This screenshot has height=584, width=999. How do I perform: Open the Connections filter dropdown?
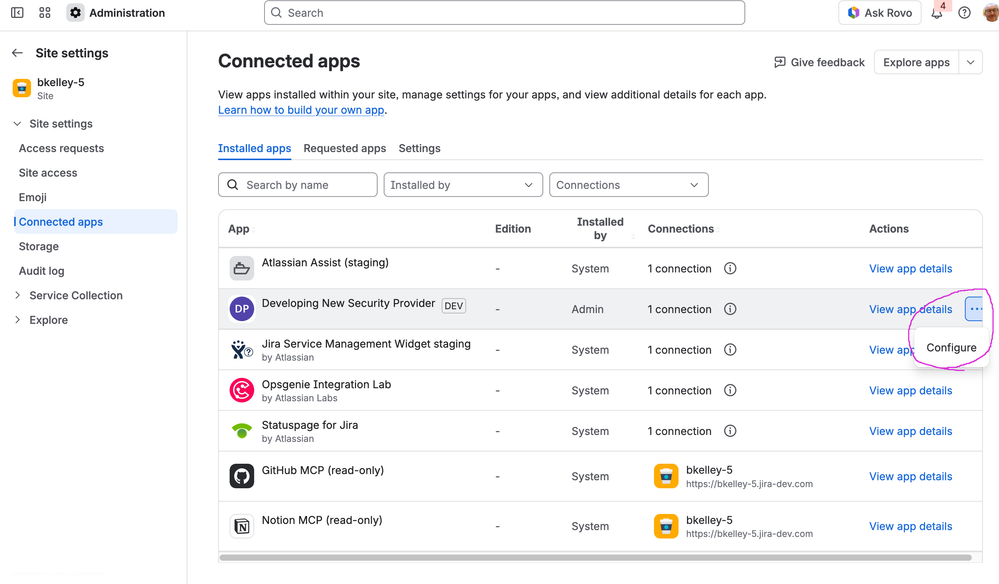point(629,185)
